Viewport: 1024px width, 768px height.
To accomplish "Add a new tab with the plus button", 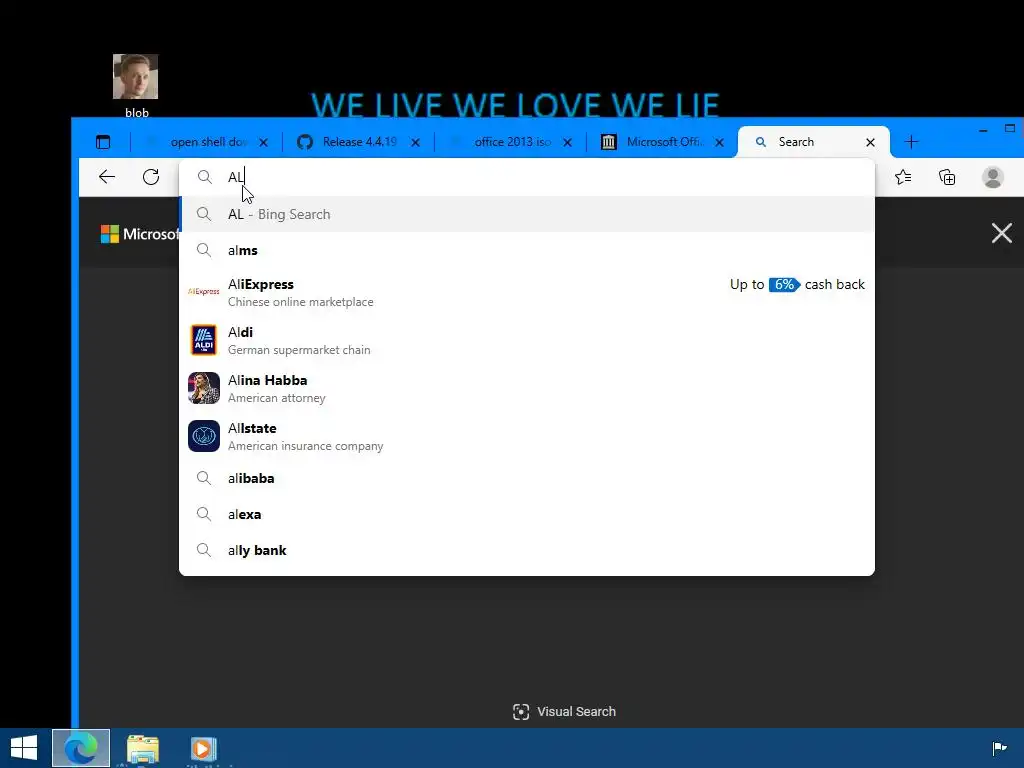I will [x=911, y=142].
